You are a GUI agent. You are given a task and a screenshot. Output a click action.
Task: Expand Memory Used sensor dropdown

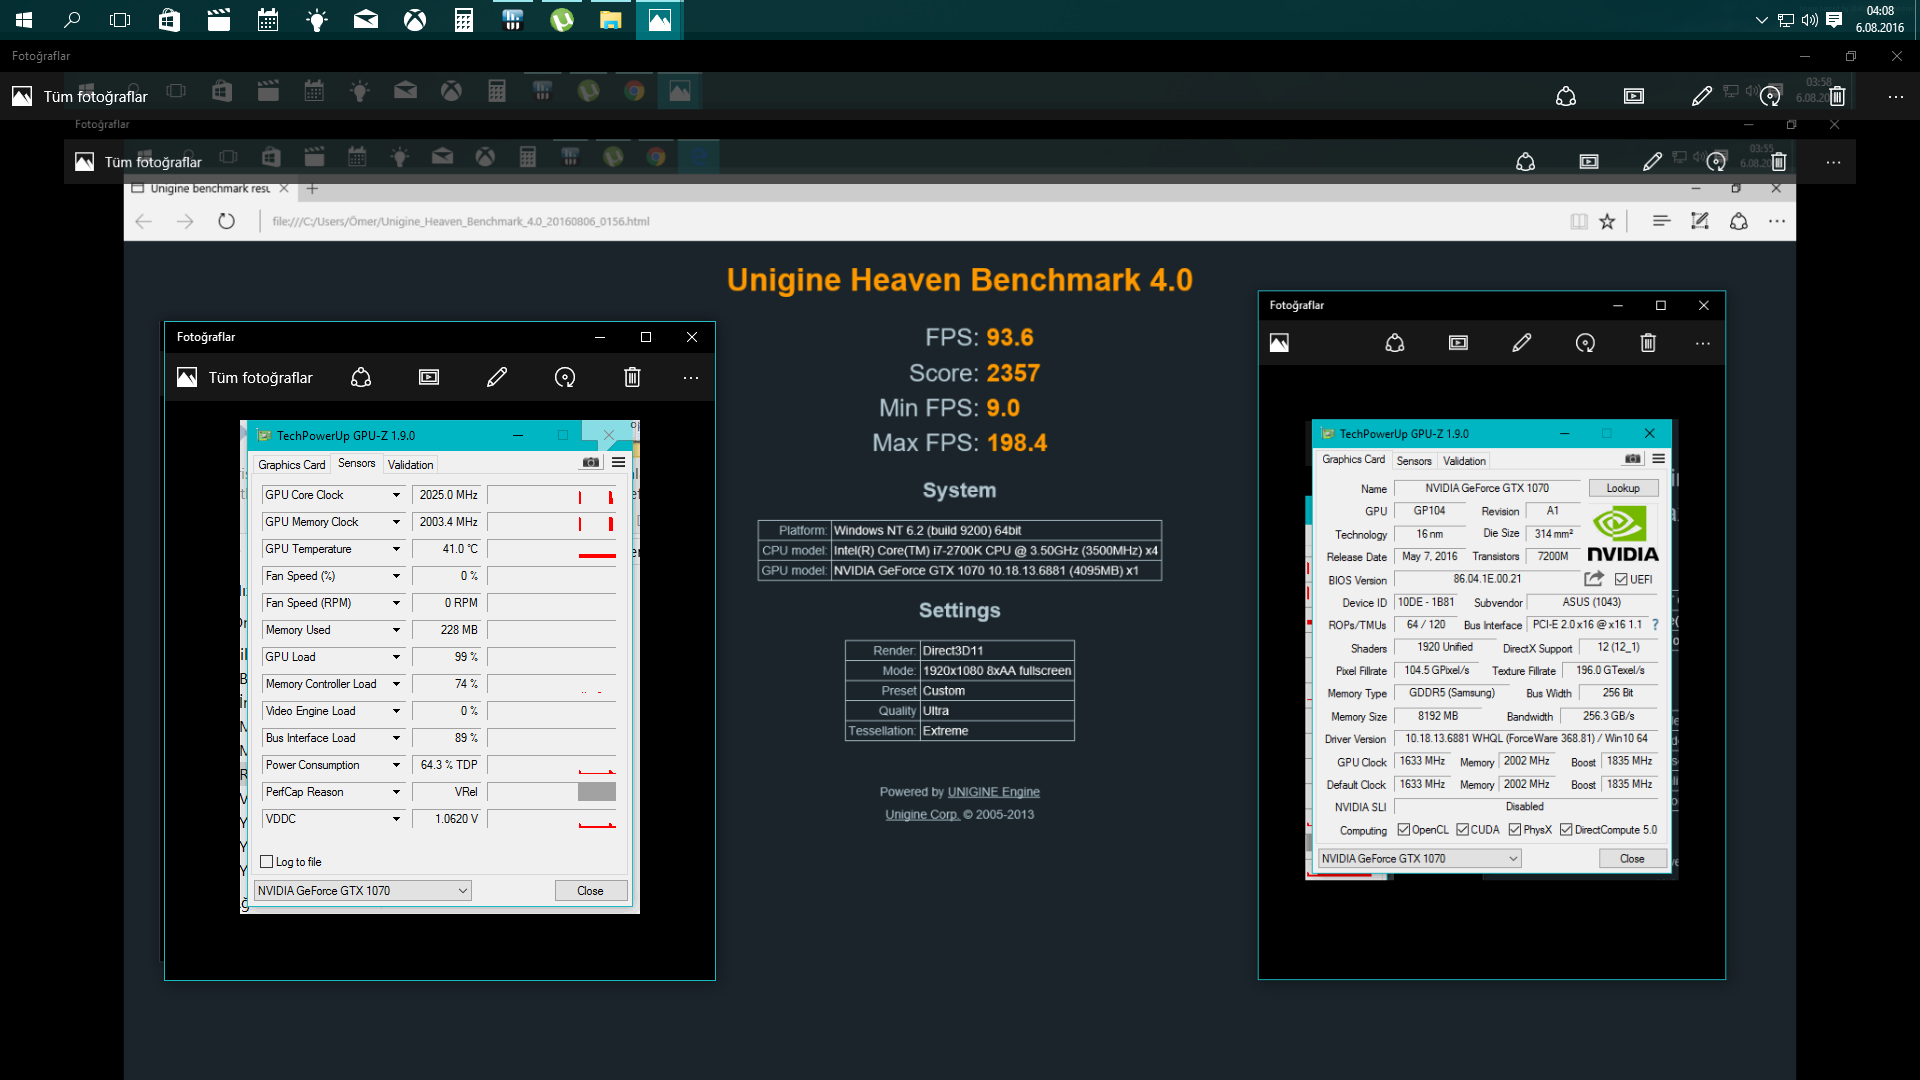(396, 630)
